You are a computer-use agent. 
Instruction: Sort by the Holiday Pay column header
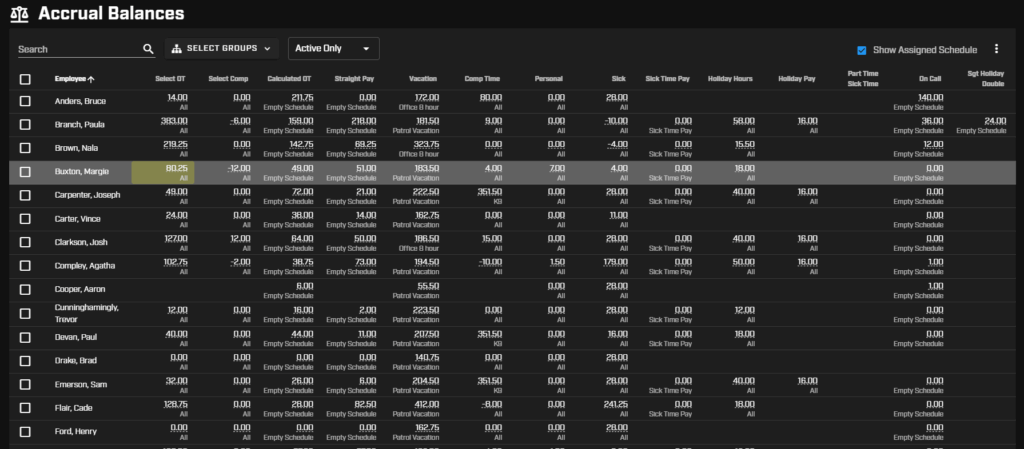click(797, 79)
